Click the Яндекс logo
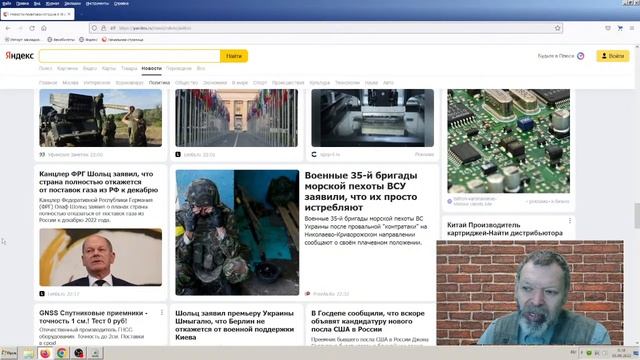This screenshot has height=360, width=640. [x=19, y=56]
